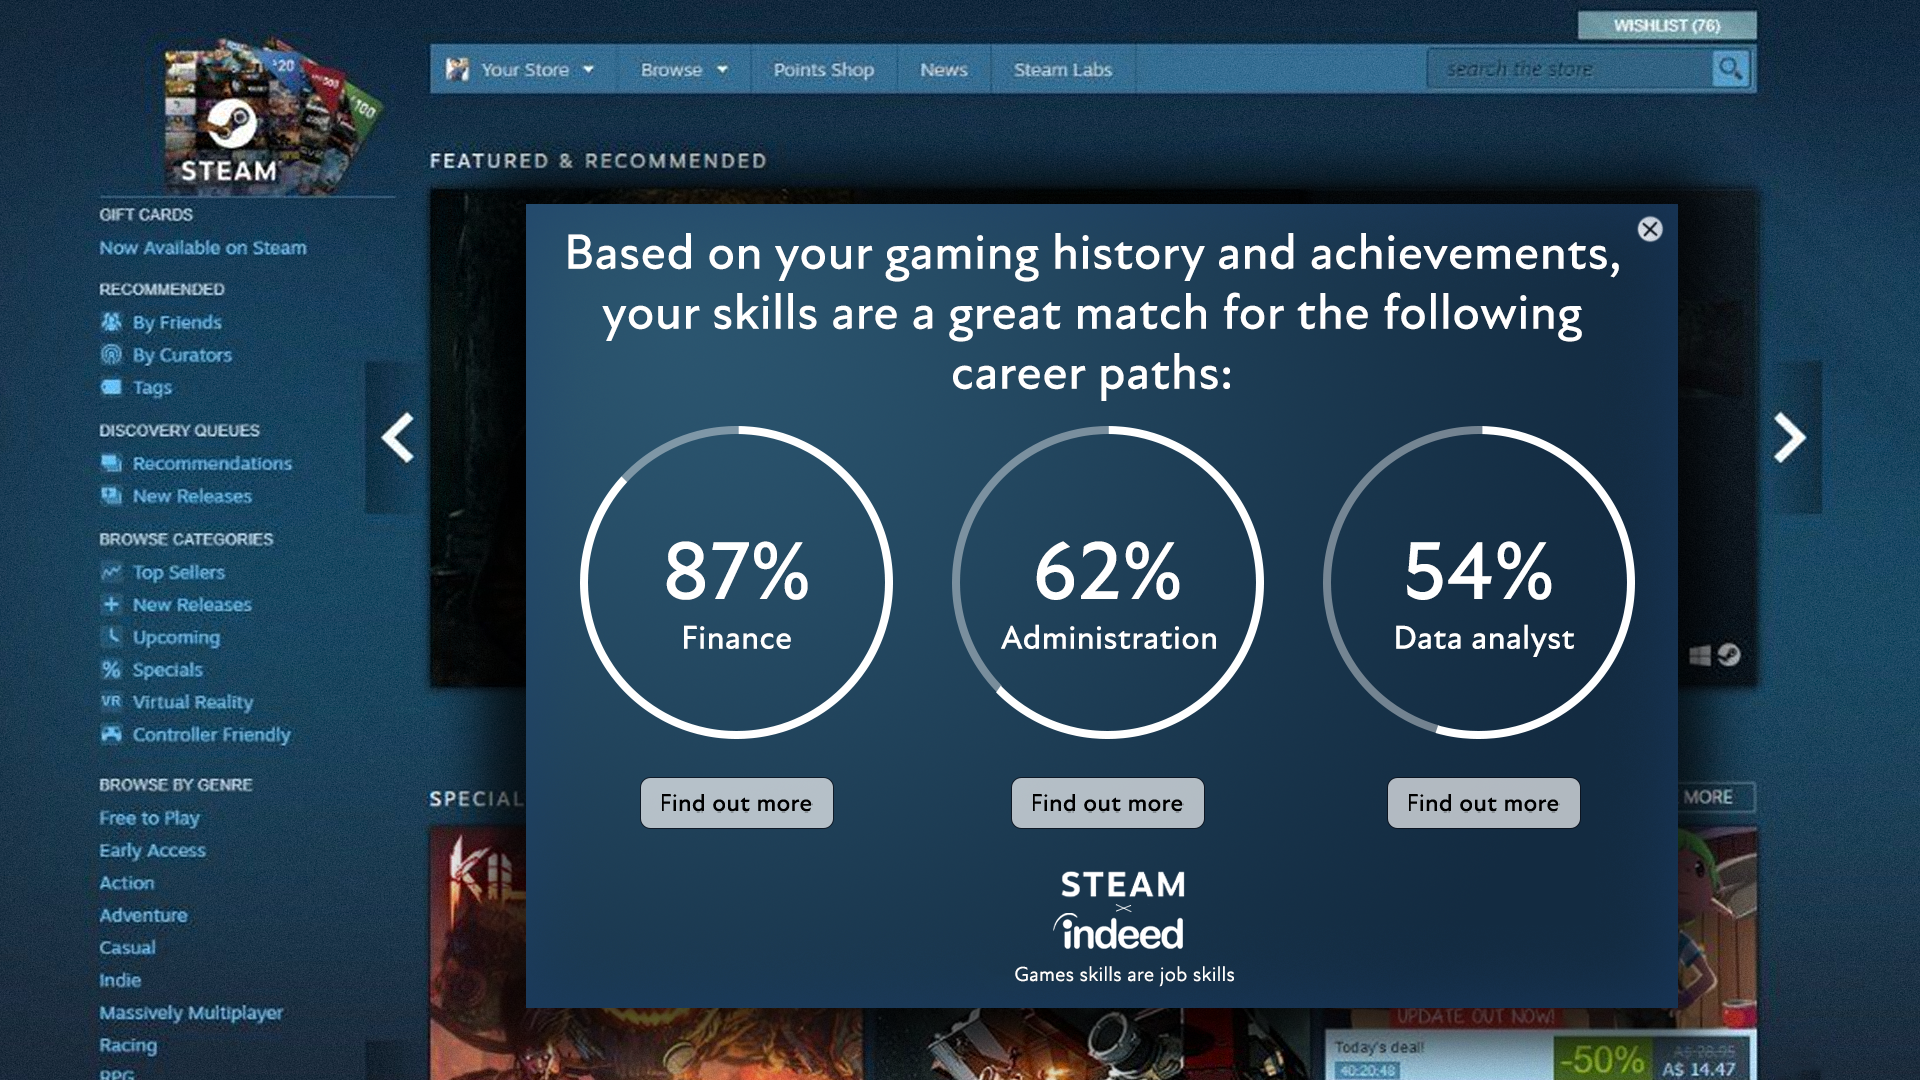
Task: Click the search magnifier icon
Action: point(1730,69)
